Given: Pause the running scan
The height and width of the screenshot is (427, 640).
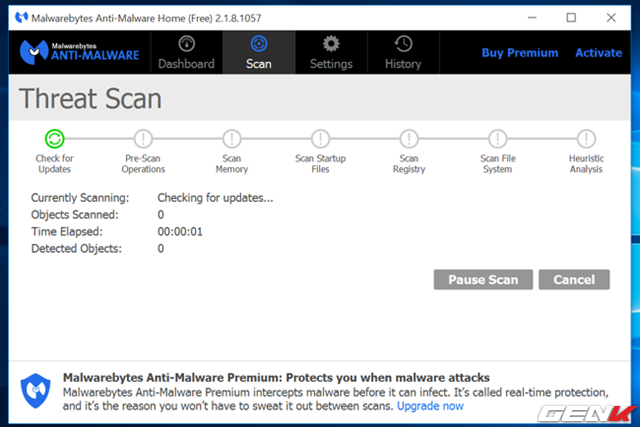Looking at the screenshot, I should pos(483,280).
